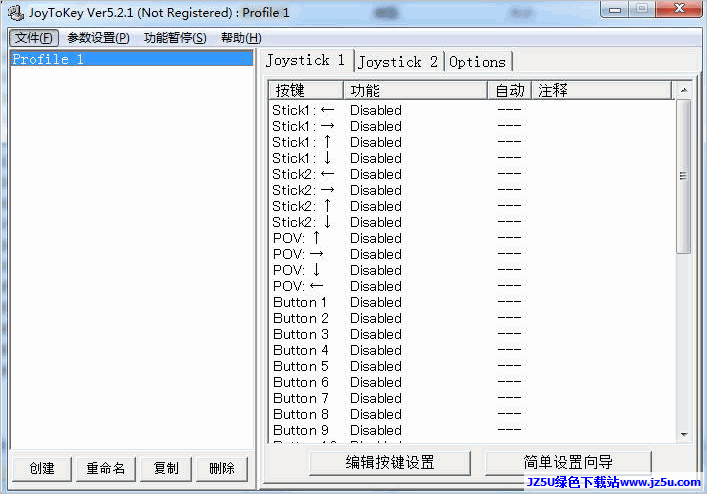Switch to the Joystick 2 tab

tap(399, 62)
